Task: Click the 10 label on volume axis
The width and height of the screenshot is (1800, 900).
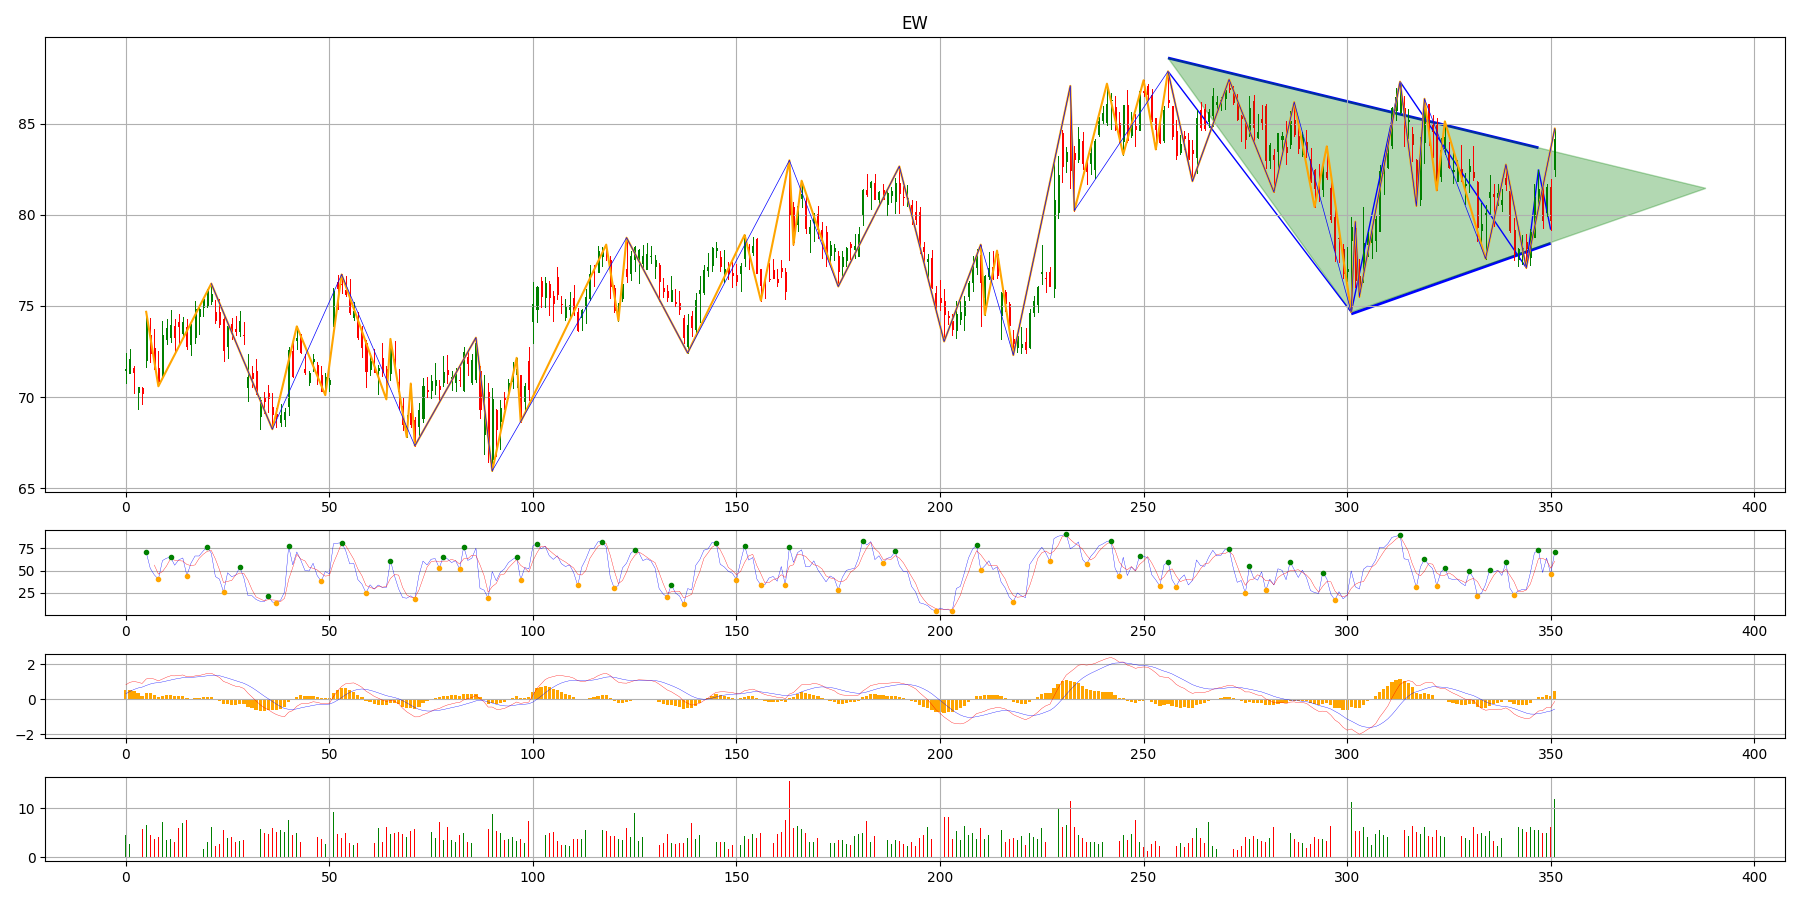Action: pyautogui.click(x=26, y=809)
